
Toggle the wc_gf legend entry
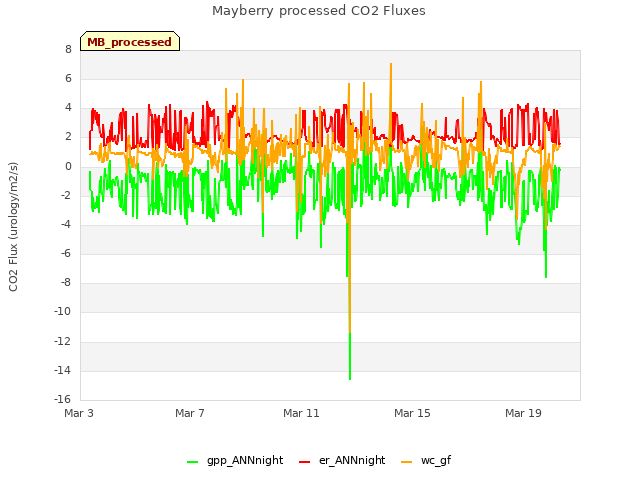426,461
